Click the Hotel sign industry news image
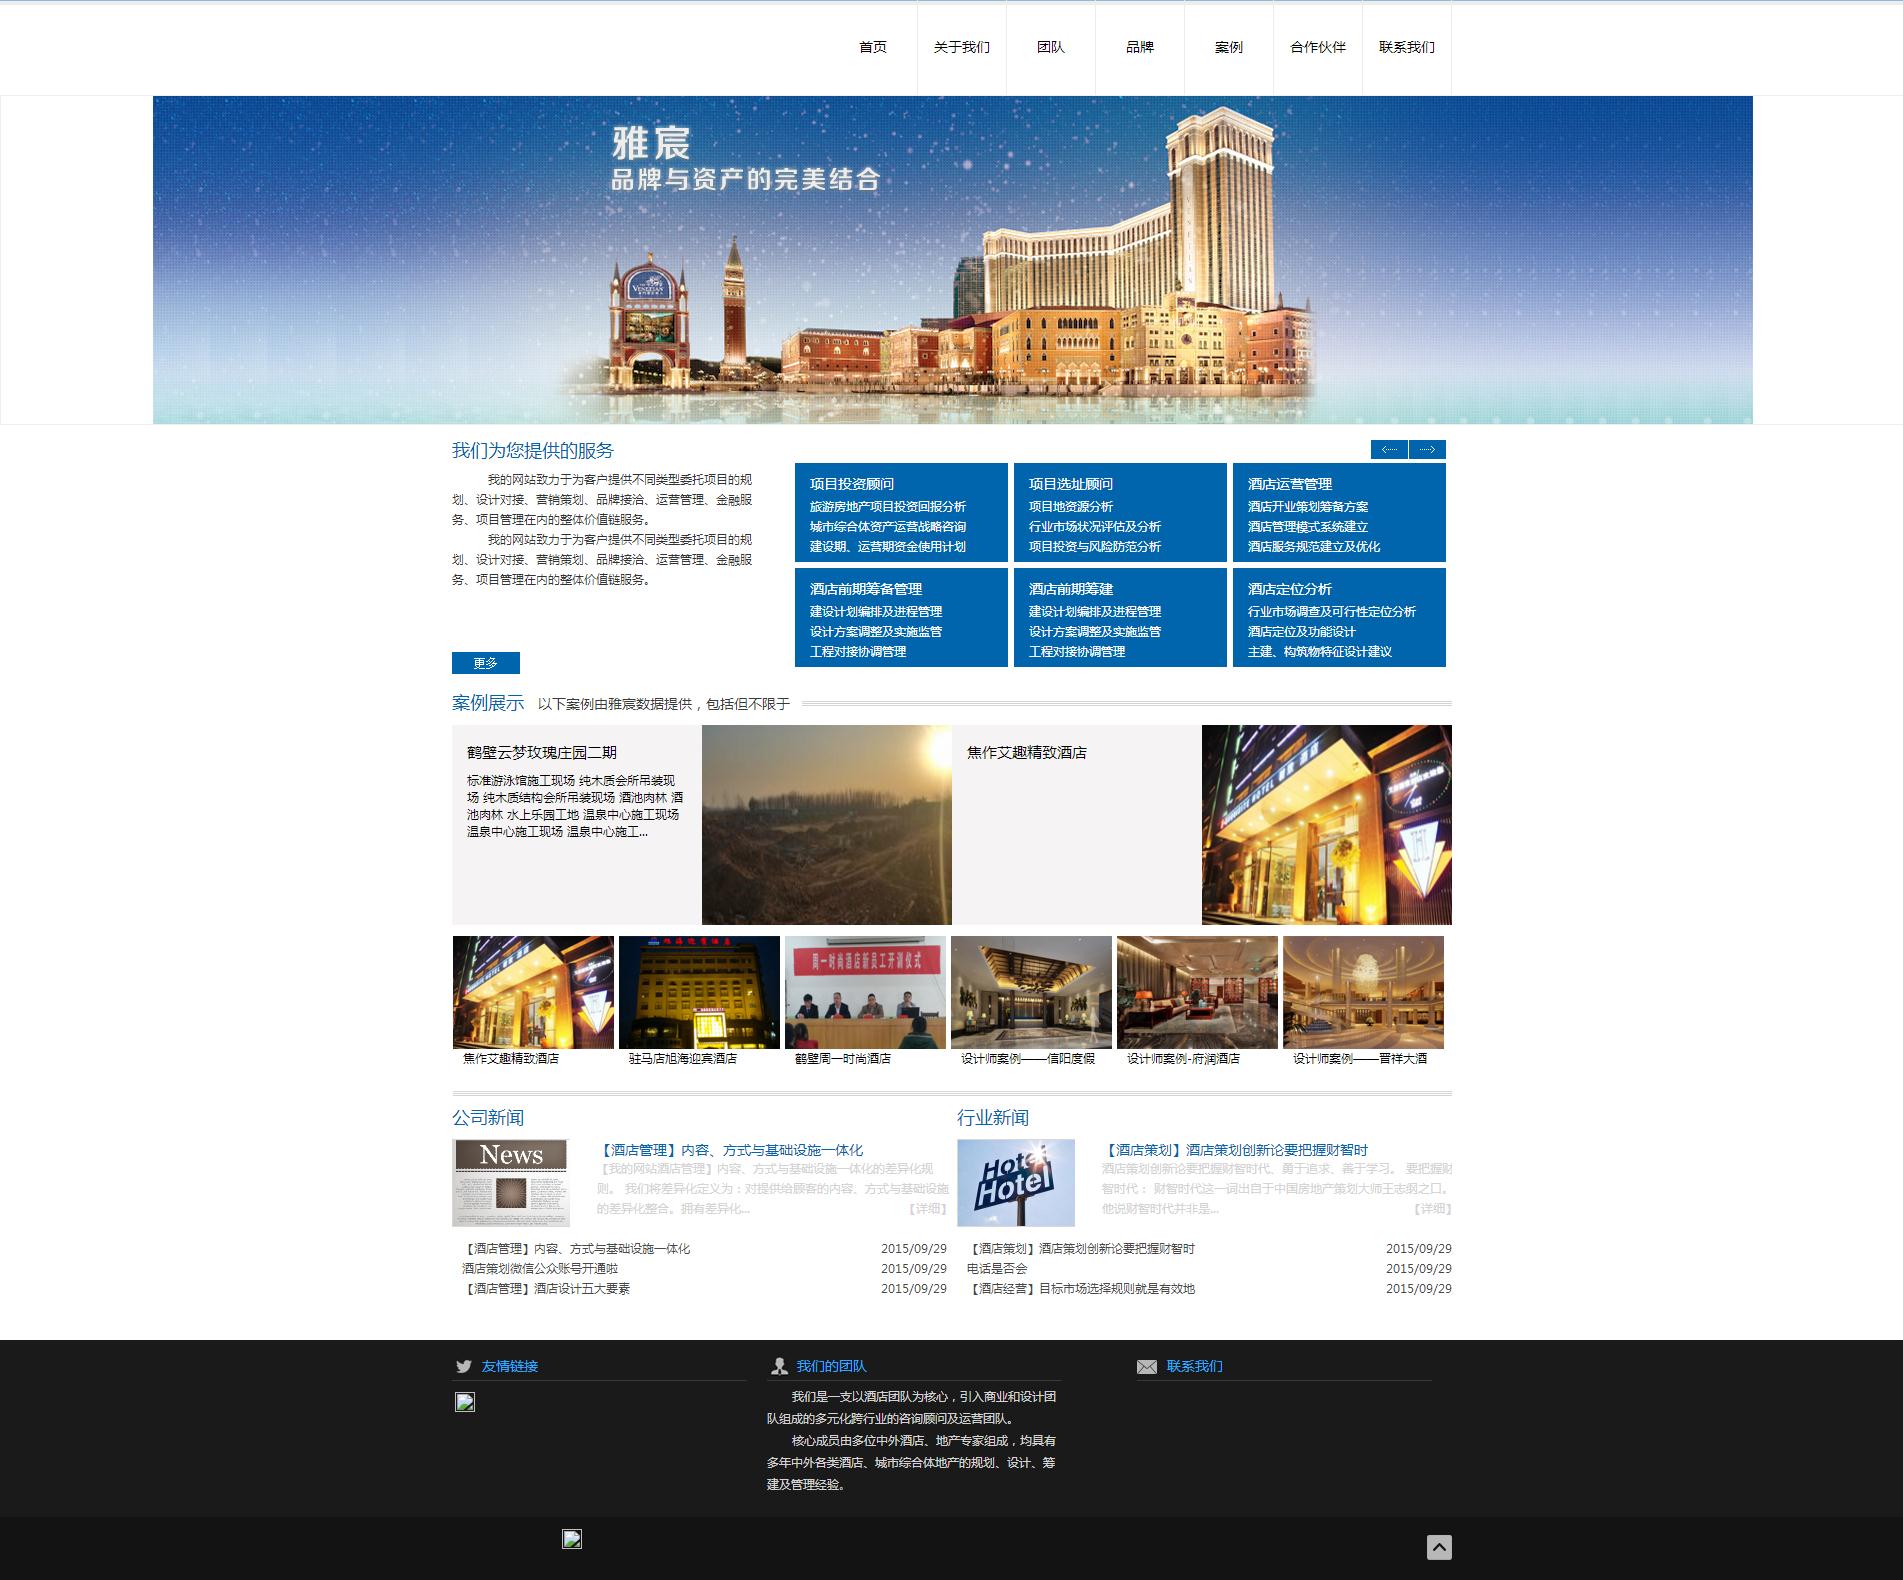1903x1580 pixels. tap(1016, 1182)
